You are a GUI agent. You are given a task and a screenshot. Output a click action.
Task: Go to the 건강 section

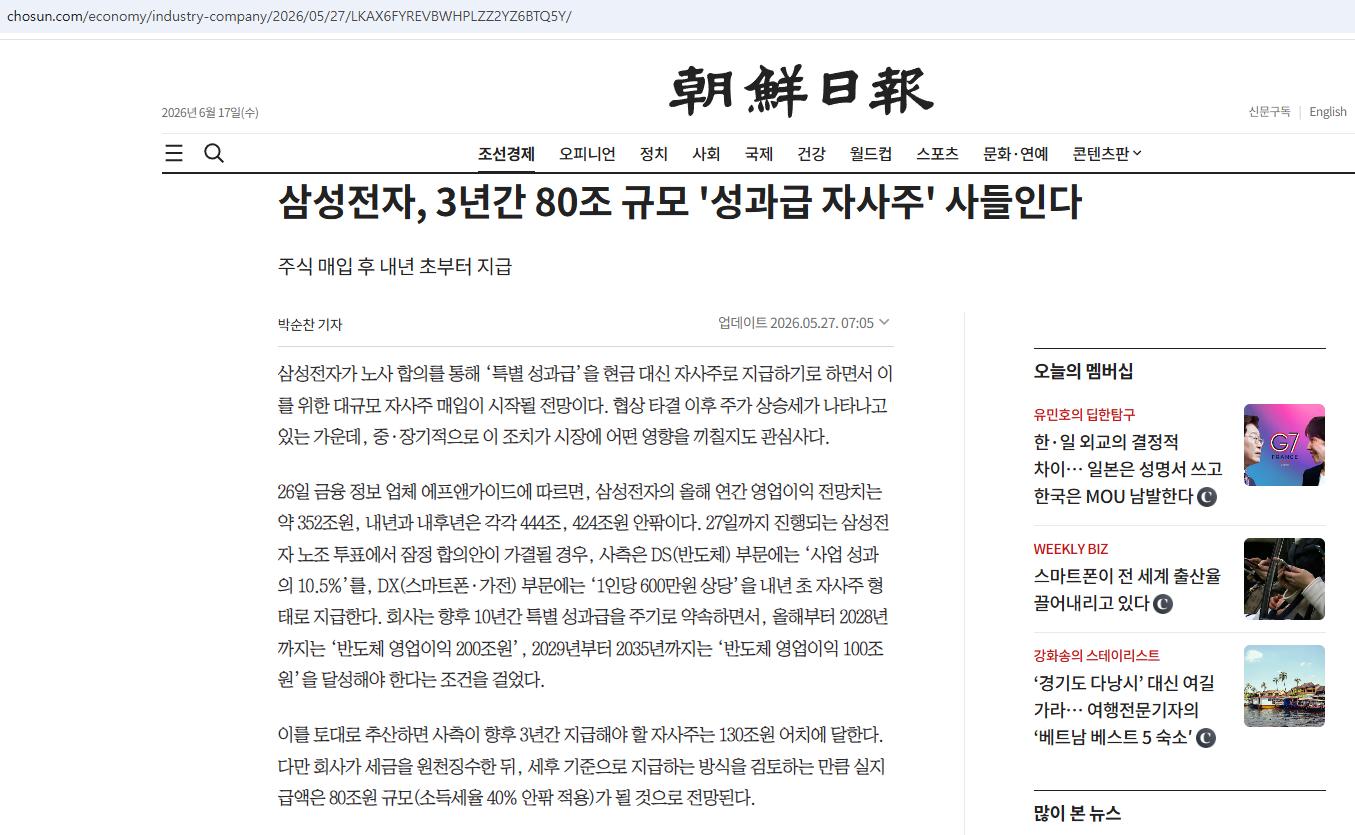[811, 154]
